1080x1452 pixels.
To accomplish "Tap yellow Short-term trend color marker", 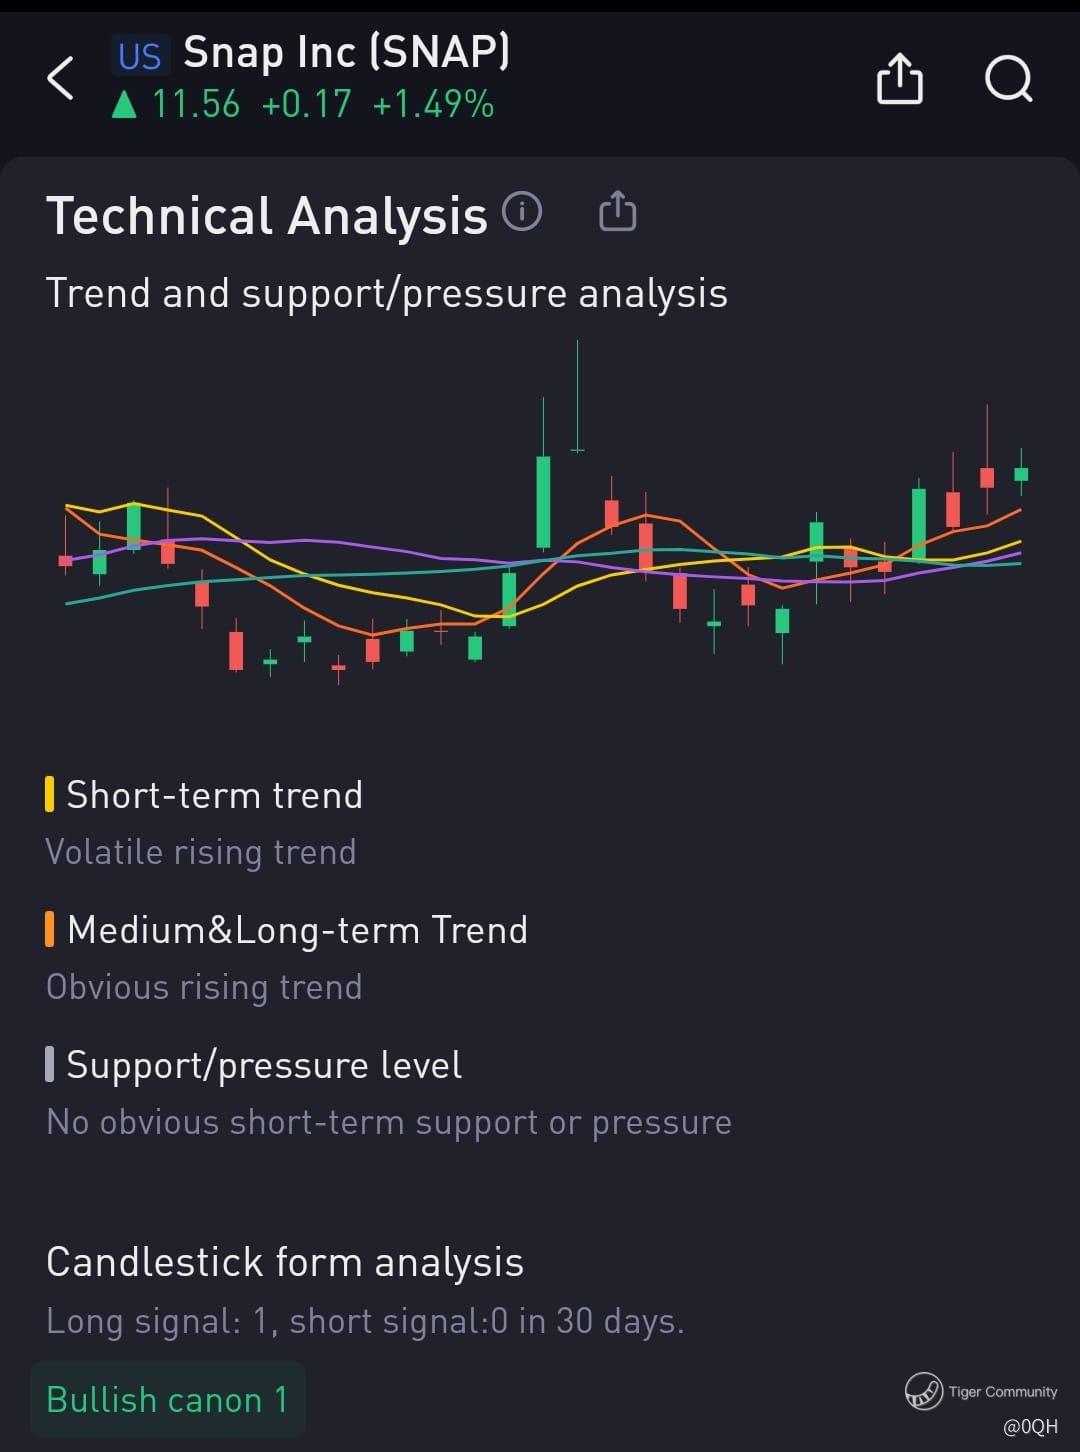I will coord(49,794).
